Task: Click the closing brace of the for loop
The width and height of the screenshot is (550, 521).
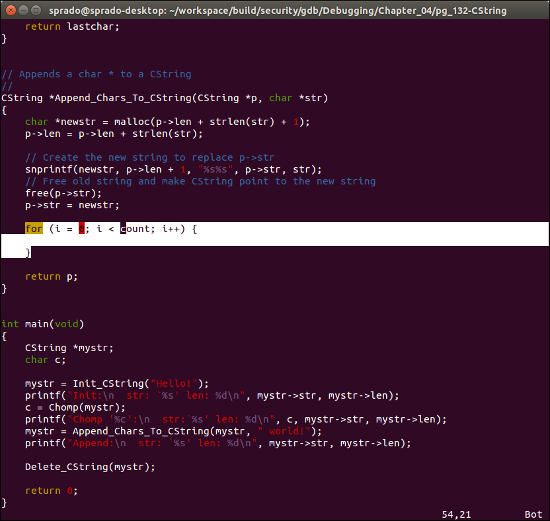Action: (28, 253)
